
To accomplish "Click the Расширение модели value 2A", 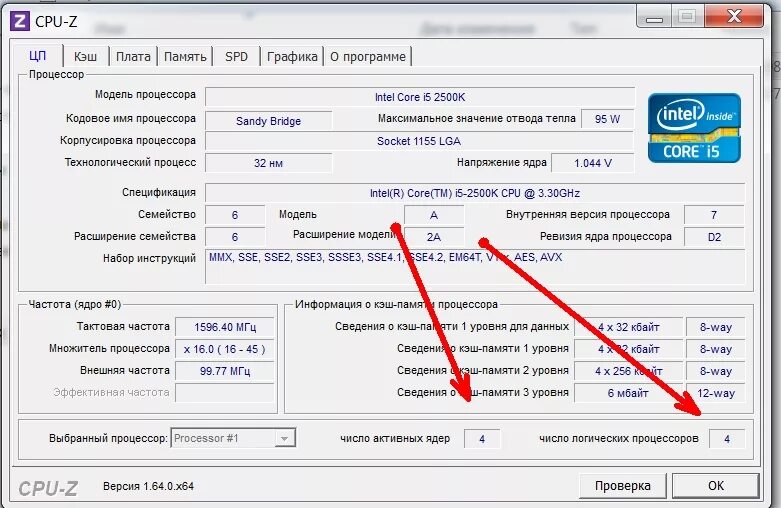I will click(x=434, y=237).
